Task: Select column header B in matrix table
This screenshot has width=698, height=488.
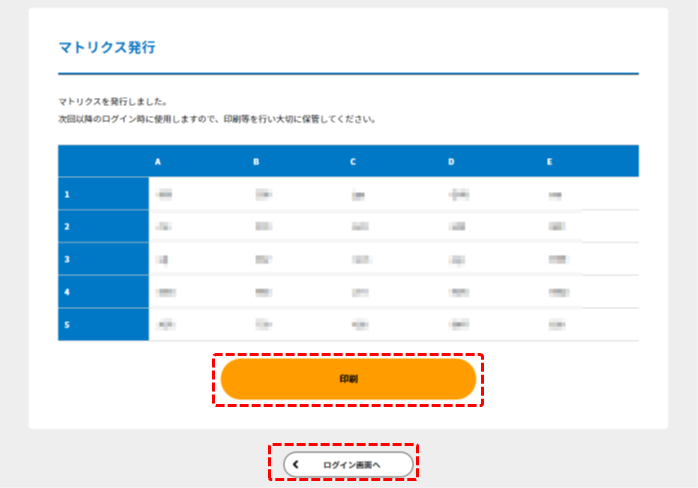Action: tap(256, 162)
